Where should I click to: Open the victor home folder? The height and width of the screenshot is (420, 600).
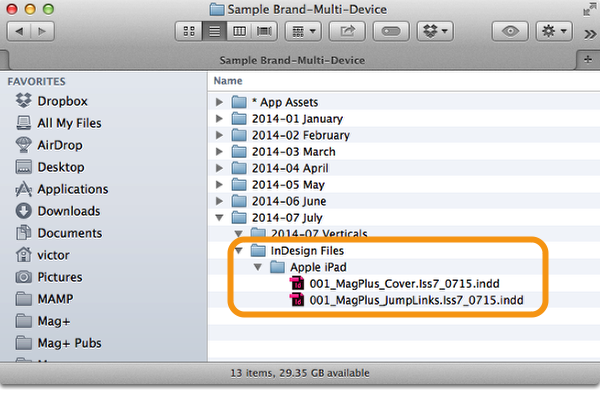click(42, 255)
